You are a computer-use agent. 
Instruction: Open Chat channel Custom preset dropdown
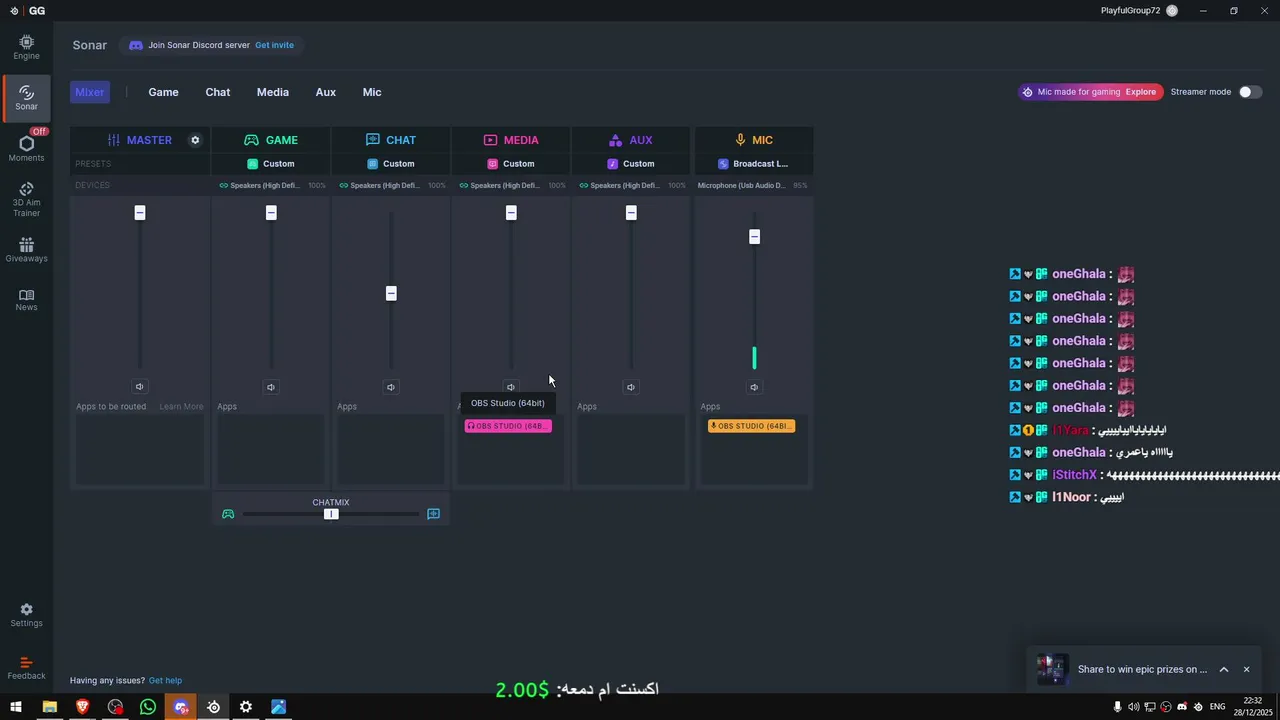click(391, 164)
